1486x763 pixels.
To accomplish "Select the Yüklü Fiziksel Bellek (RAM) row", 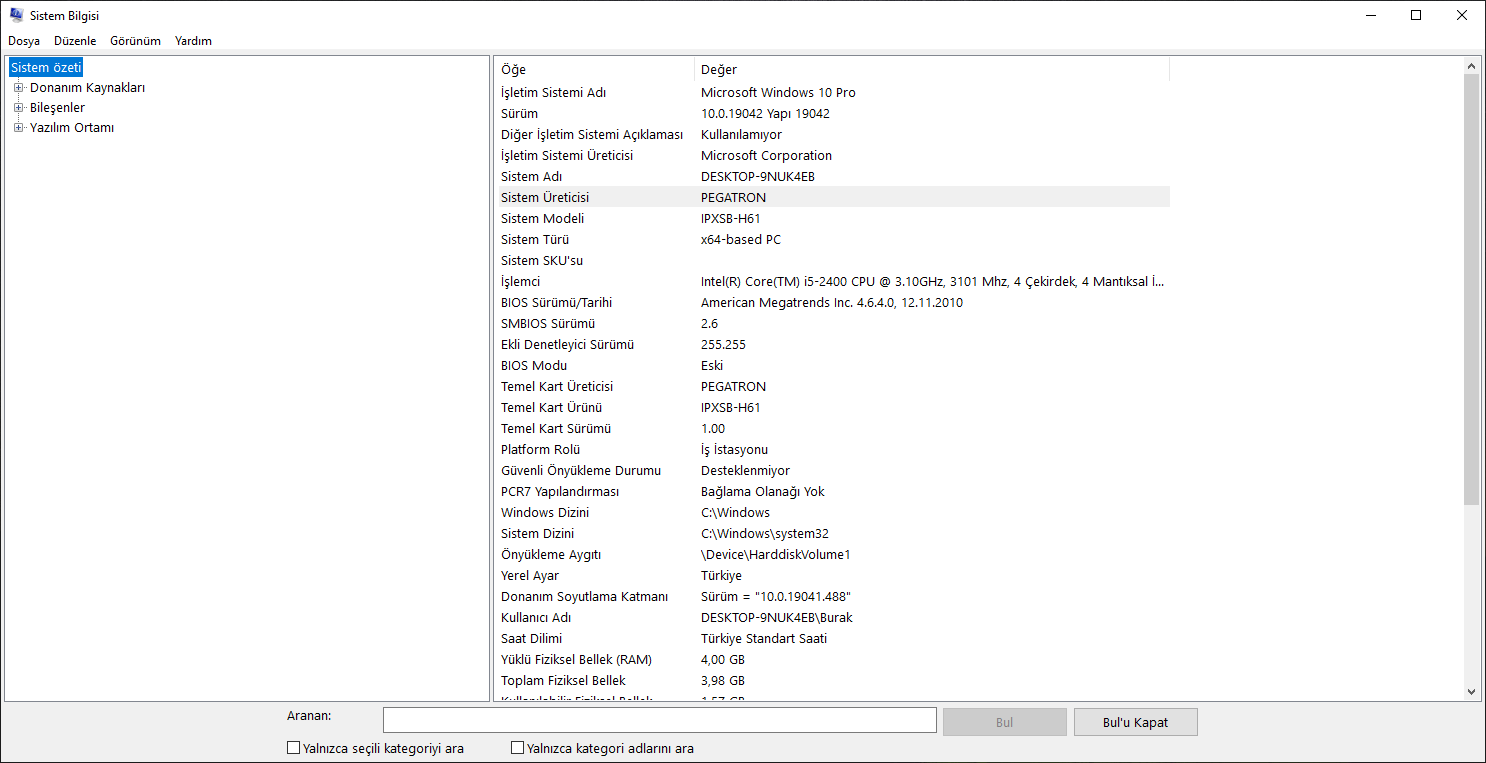I will 834,659.
